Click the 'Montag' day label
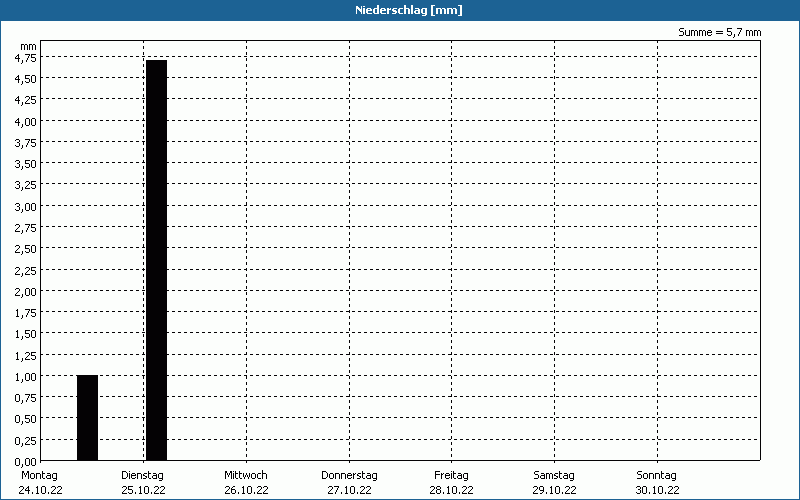 pyautogui.click(x=40, y=476)
